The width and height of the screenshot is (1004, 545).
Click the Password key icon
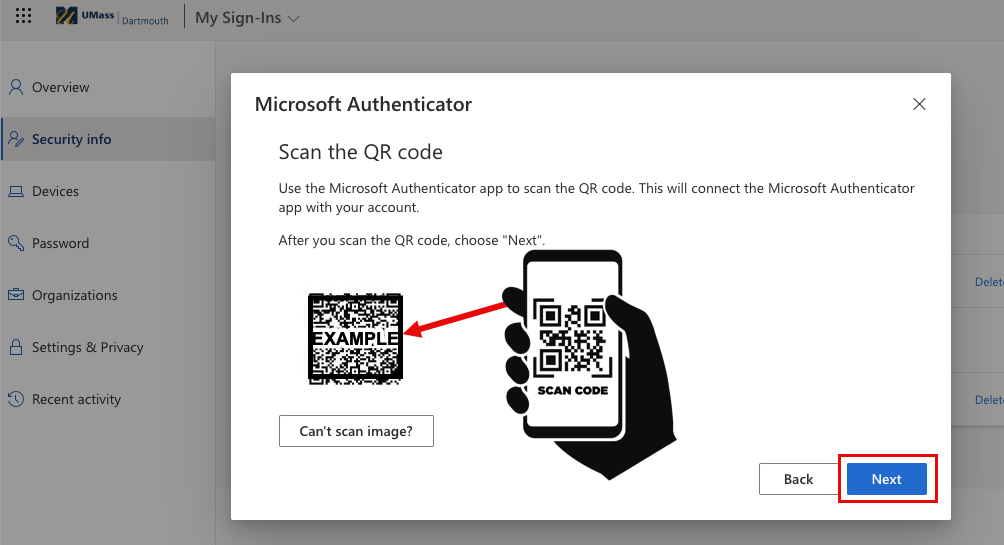pos(16,243)
